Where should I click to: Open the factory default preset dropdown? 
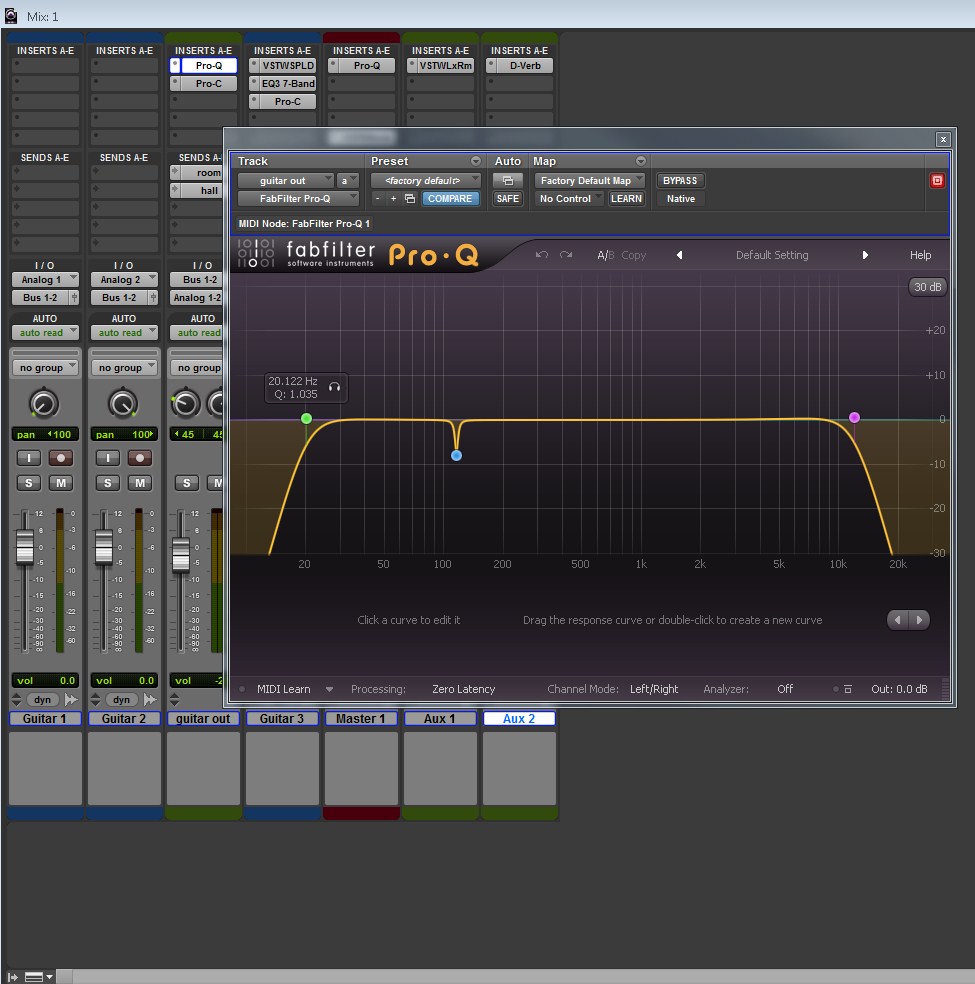(425, 181)
